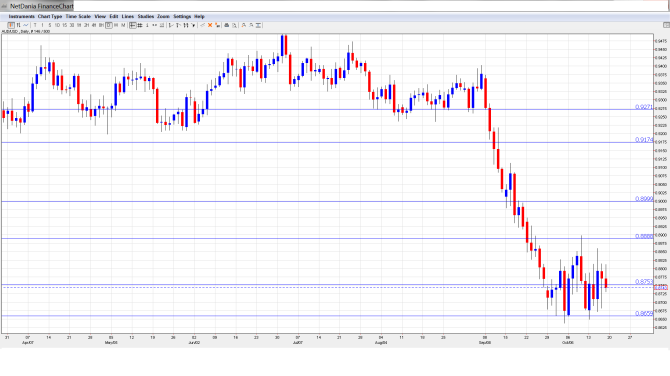Click the horizontal level line labeled 0.8999
The width and height of the screenshot is (670, 376).
pyautogui.click(x=327, y=201)
